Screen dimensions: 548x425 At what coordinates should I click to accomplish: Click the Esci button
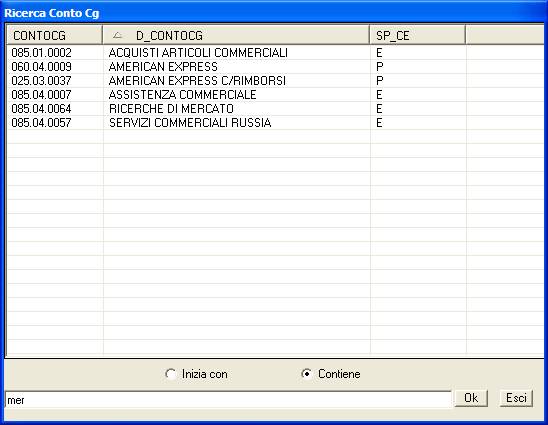[x=516, y=398]
